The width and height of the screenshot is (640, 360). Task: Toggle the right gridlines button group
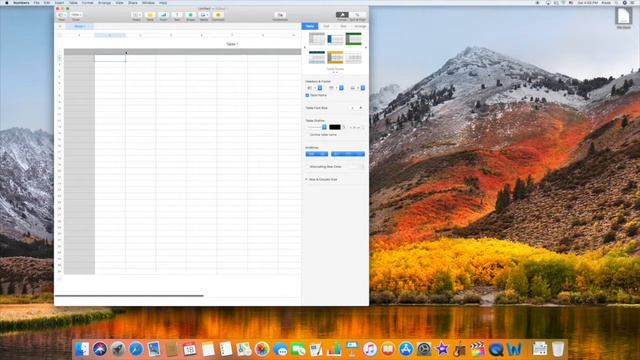[348, 154]
